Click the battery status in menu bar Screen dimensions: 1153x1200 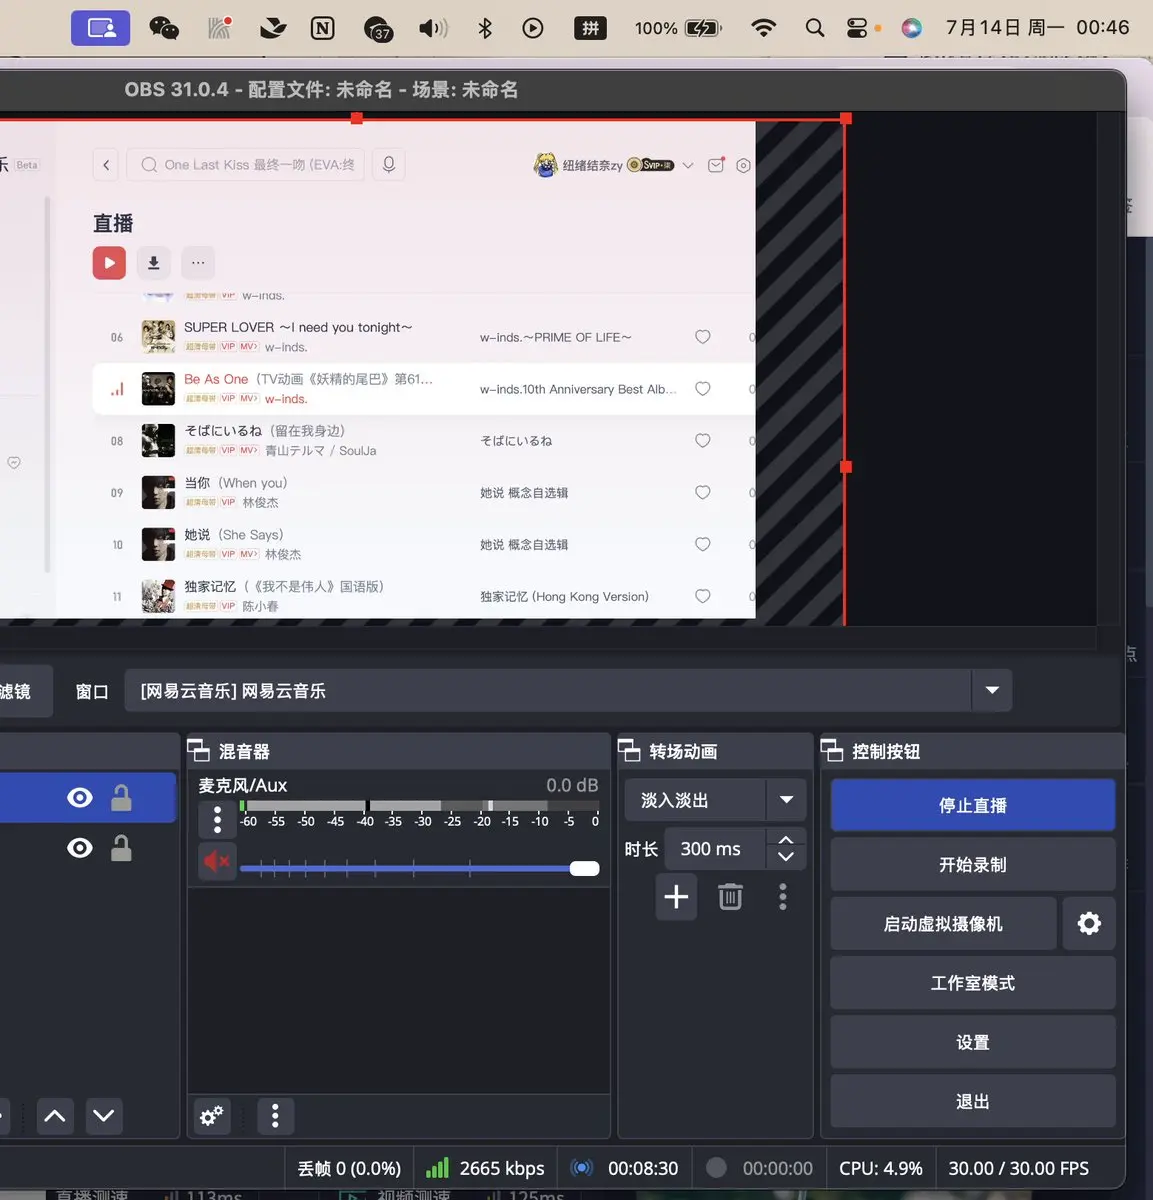coord(678,28)
